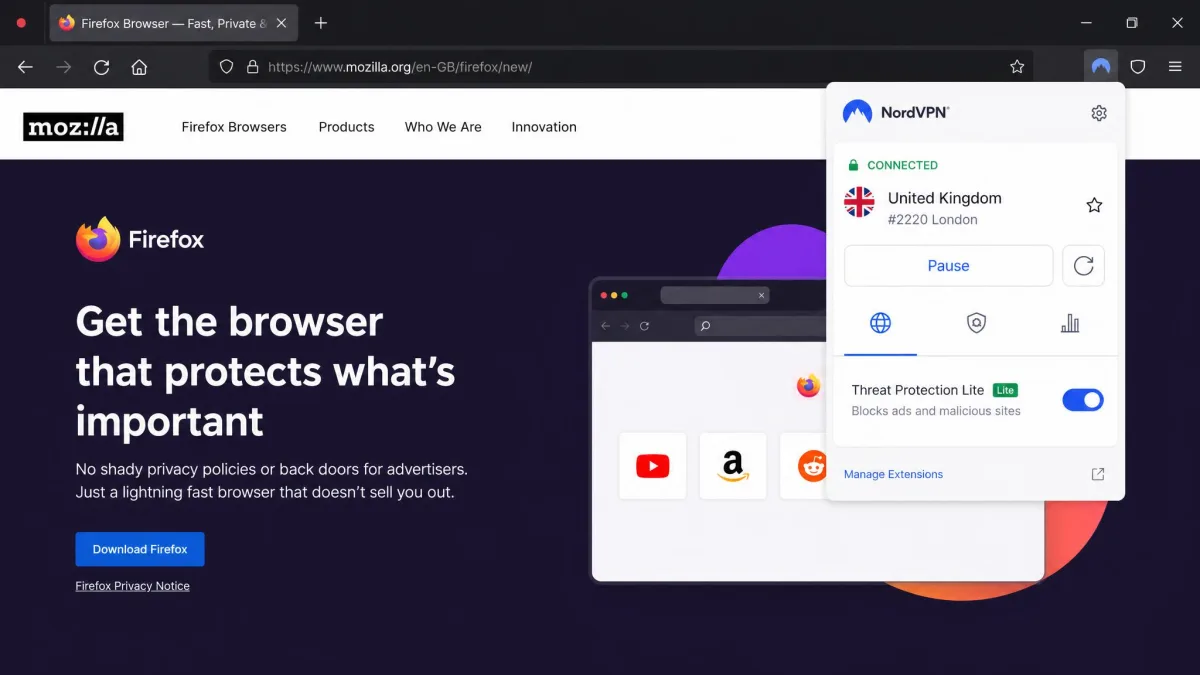Select the Firefox Browser tab
This screenshot has height=675, width=1200.
tap(174, 23)
